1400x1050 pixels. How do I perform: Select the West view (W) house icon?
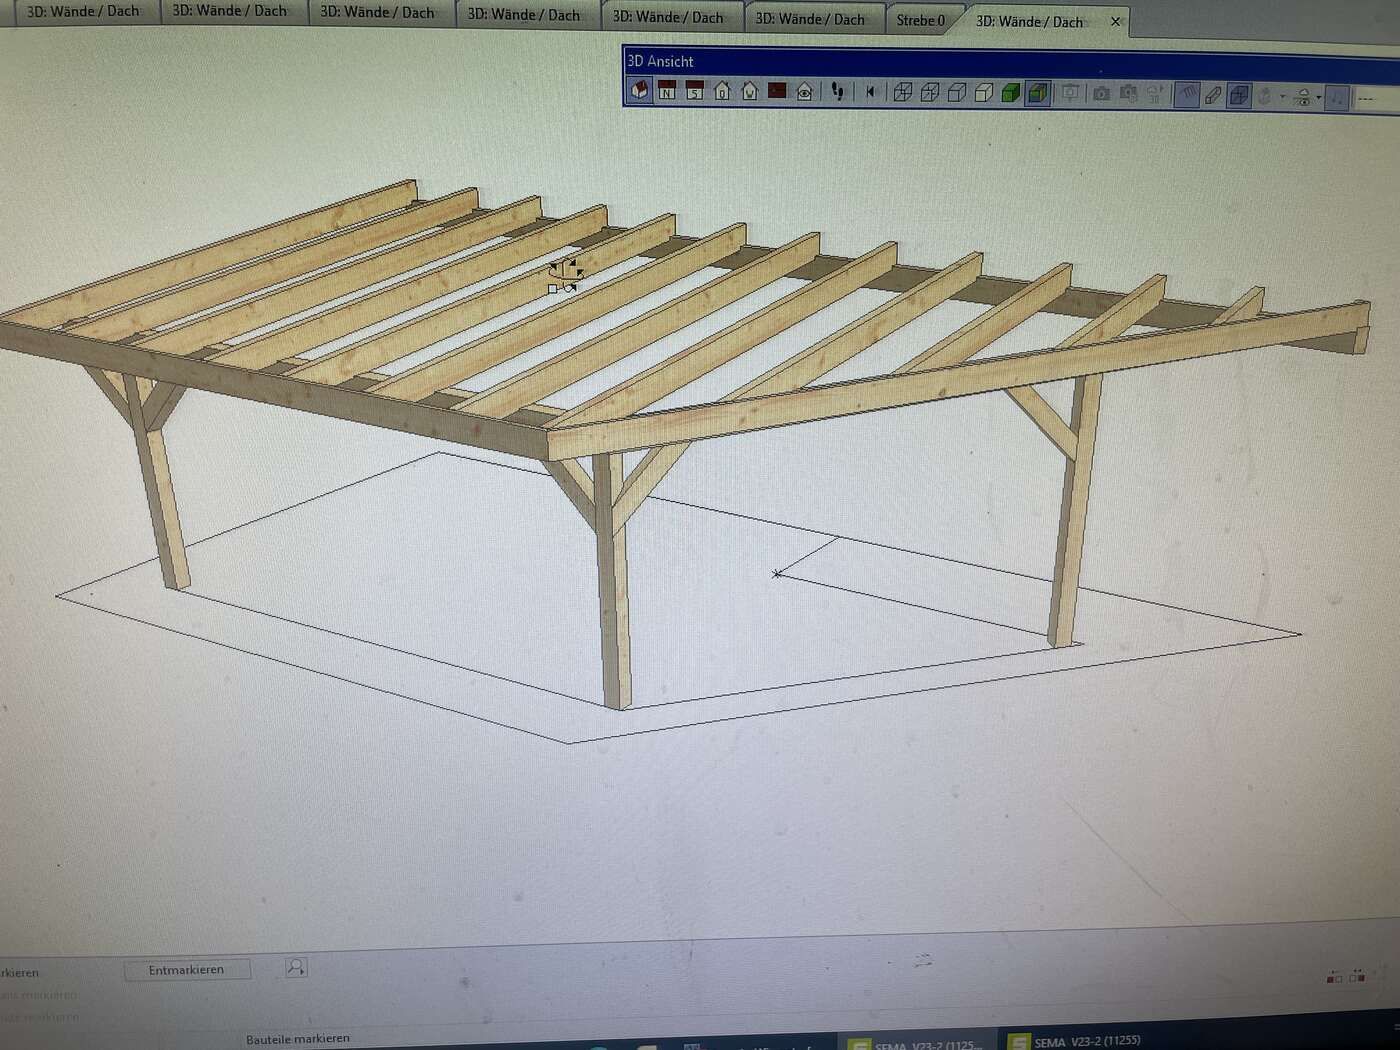coord(748,93)
